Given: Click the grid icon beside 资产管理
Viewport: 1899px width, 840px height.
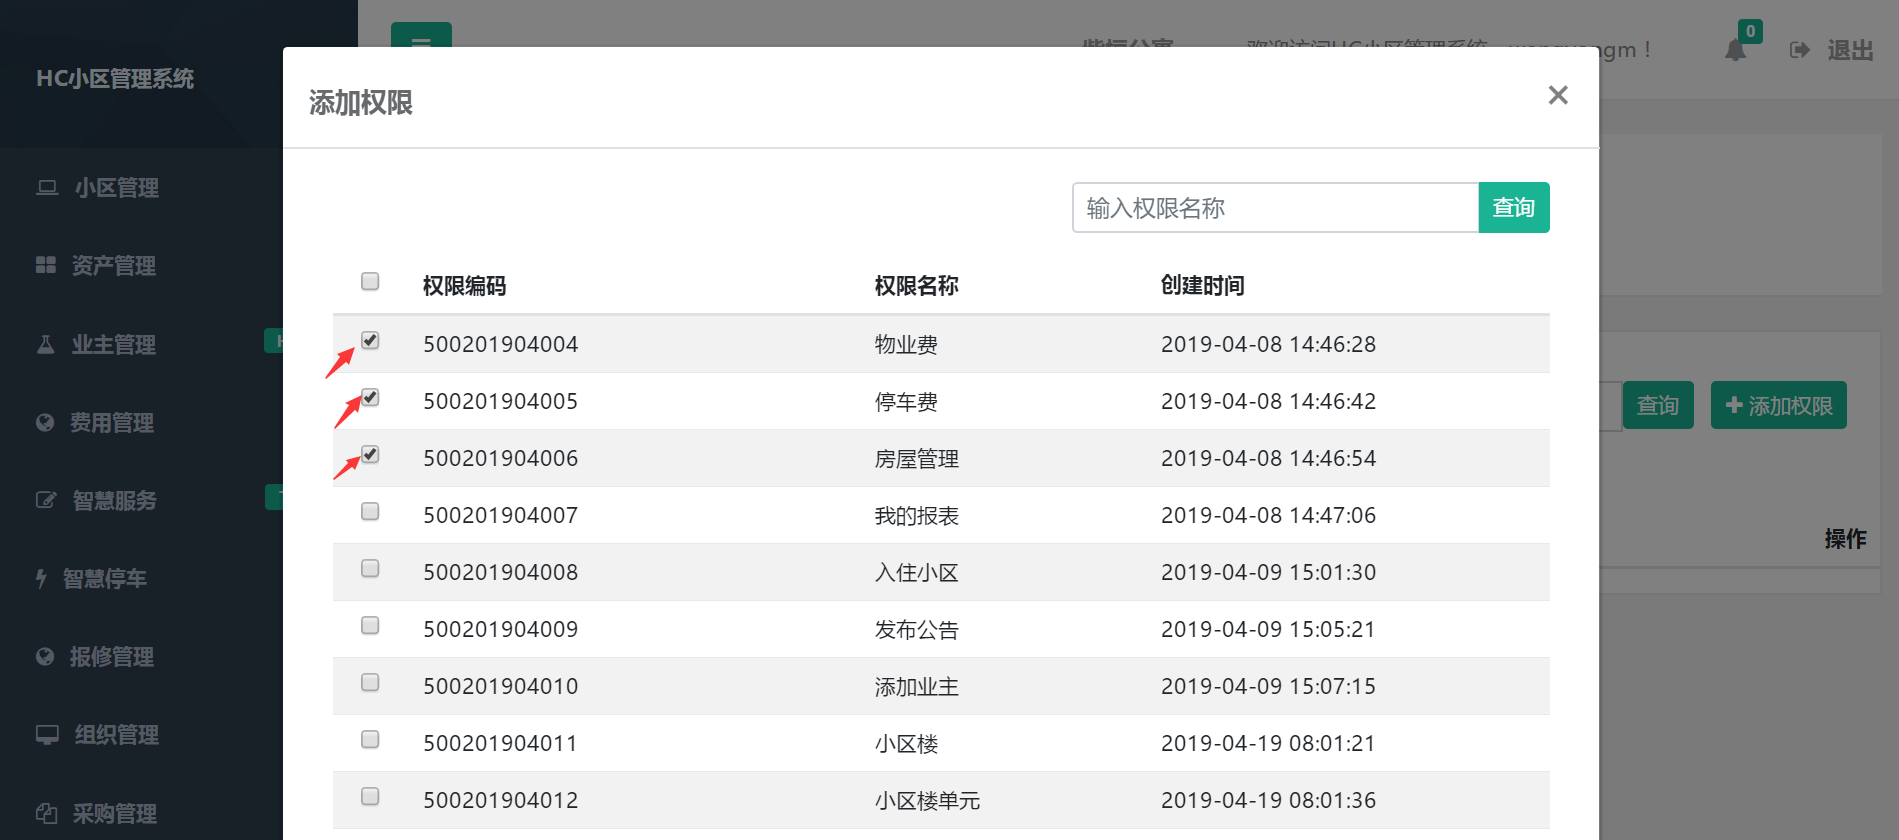Looking at the screenshot, I should click(46, 265).
